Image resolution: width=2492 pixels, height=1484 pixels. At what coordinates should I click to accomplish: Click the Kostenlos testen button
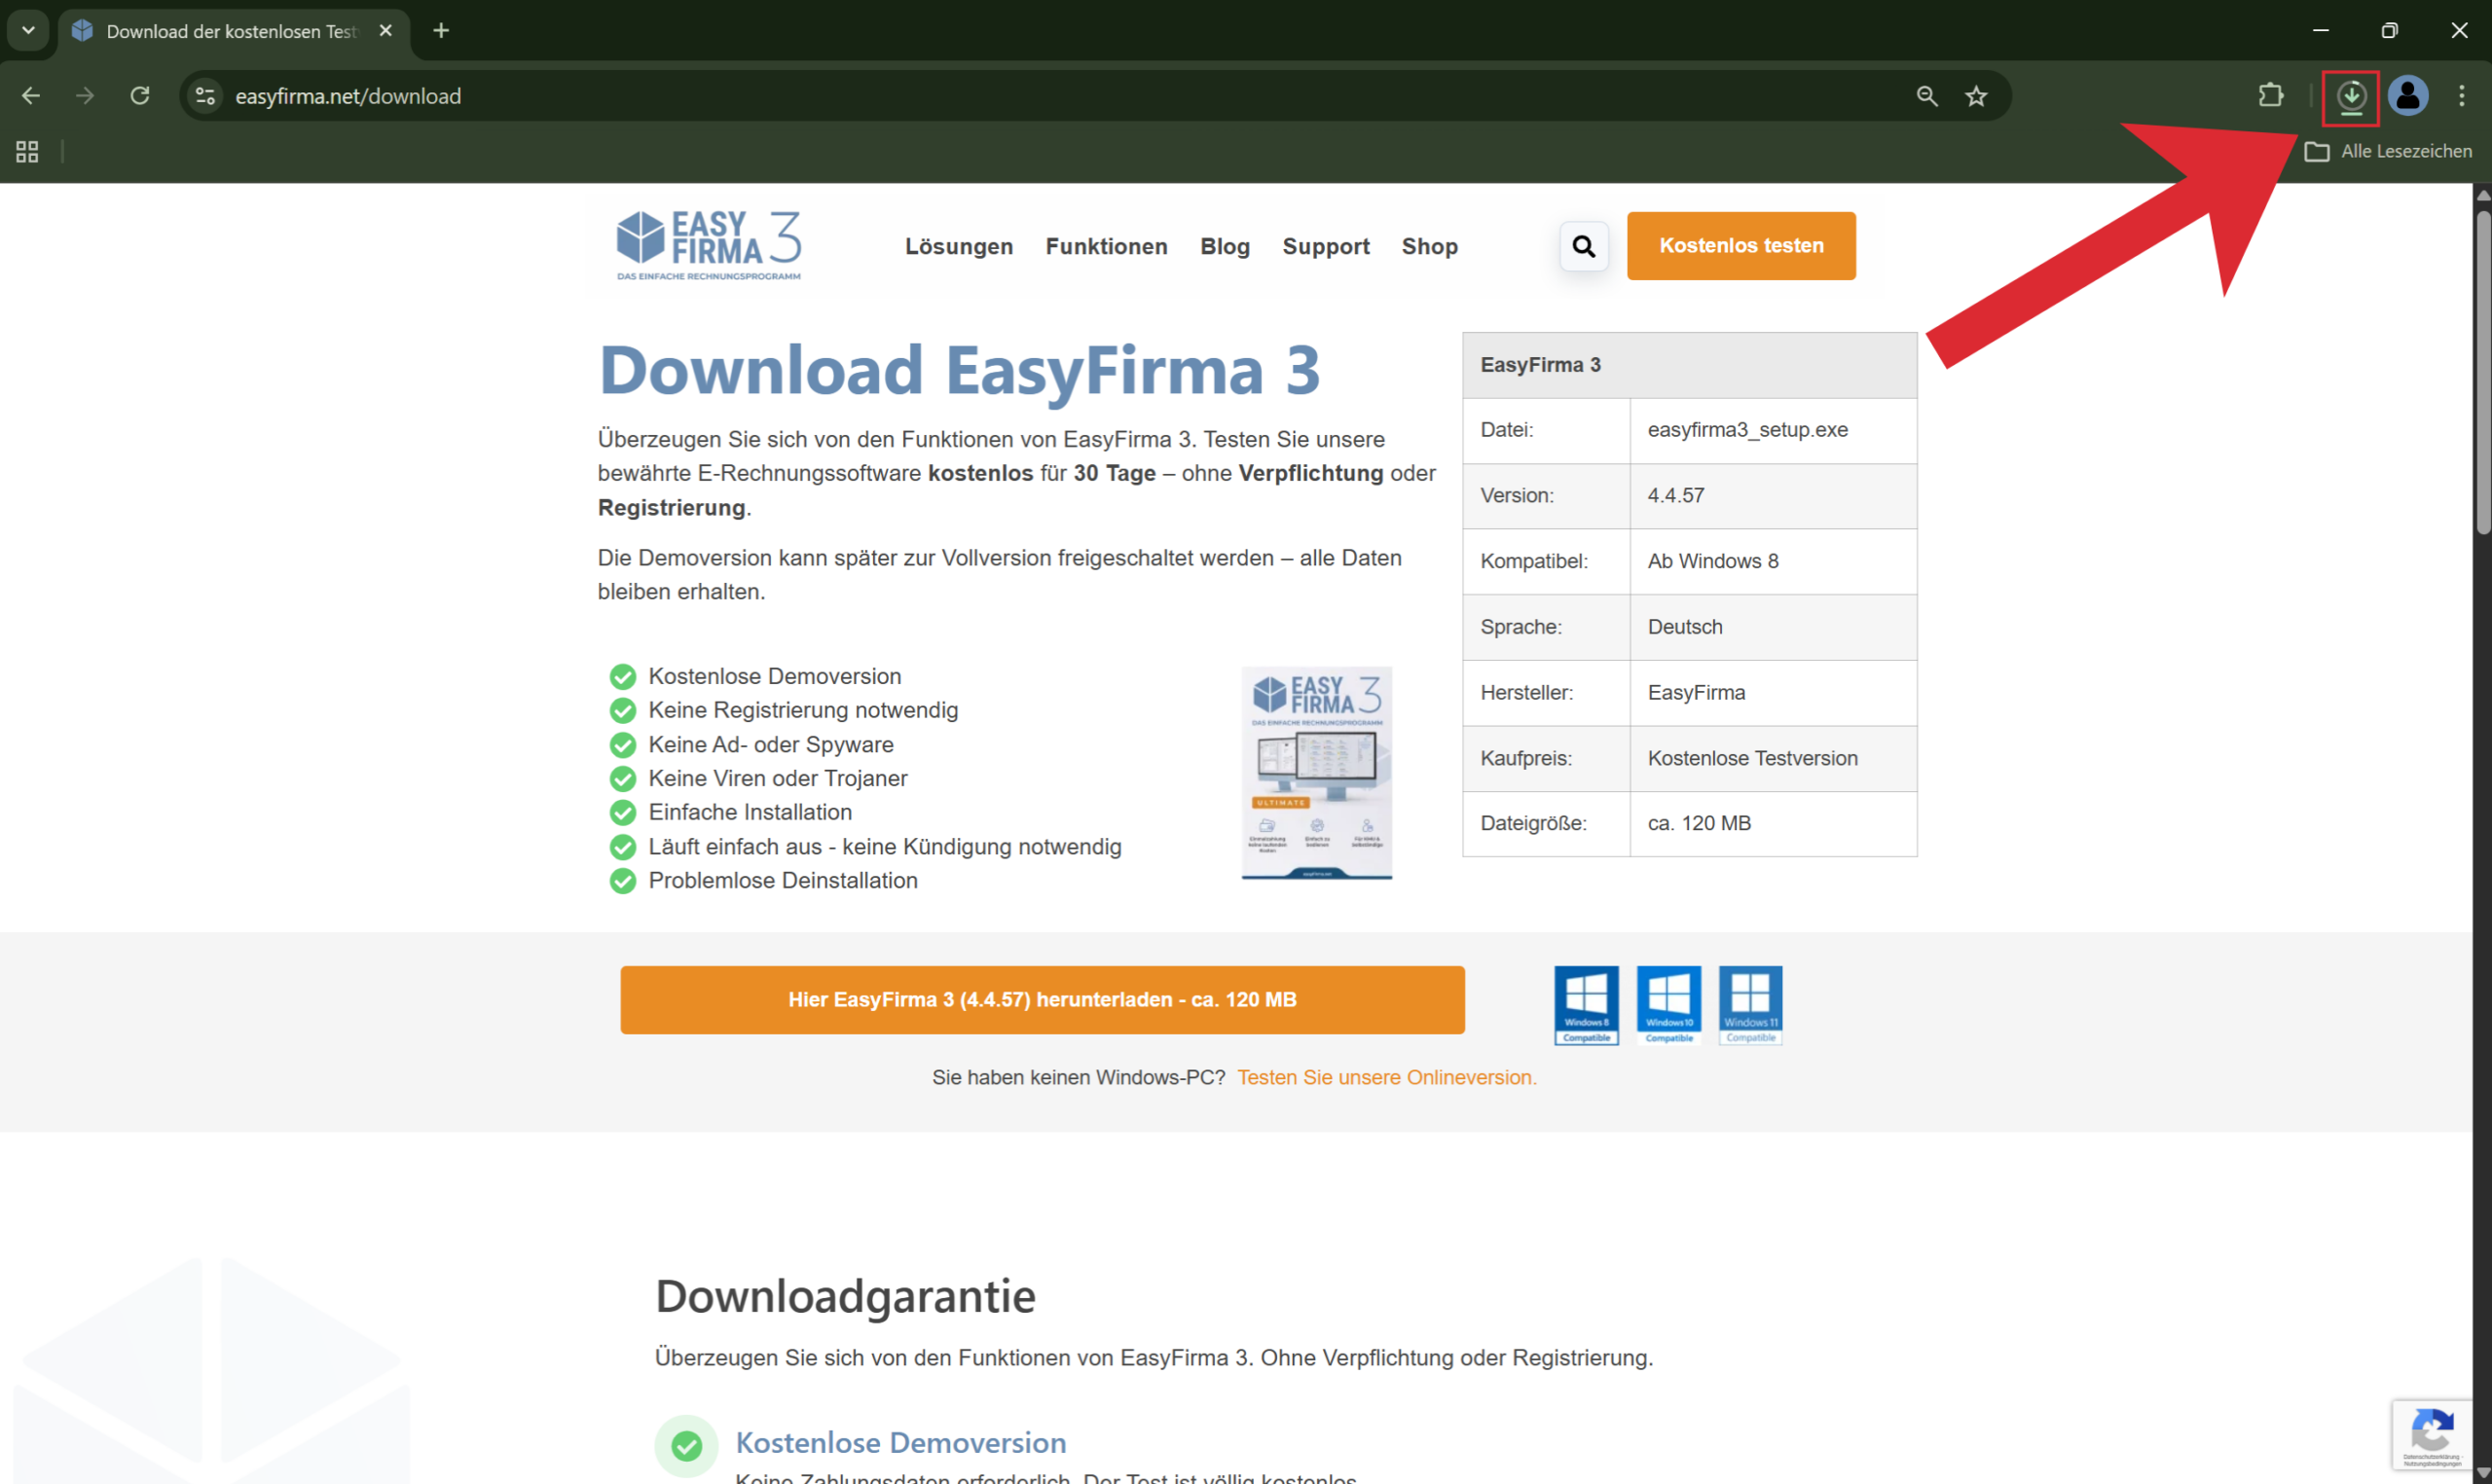(1740, 245)
